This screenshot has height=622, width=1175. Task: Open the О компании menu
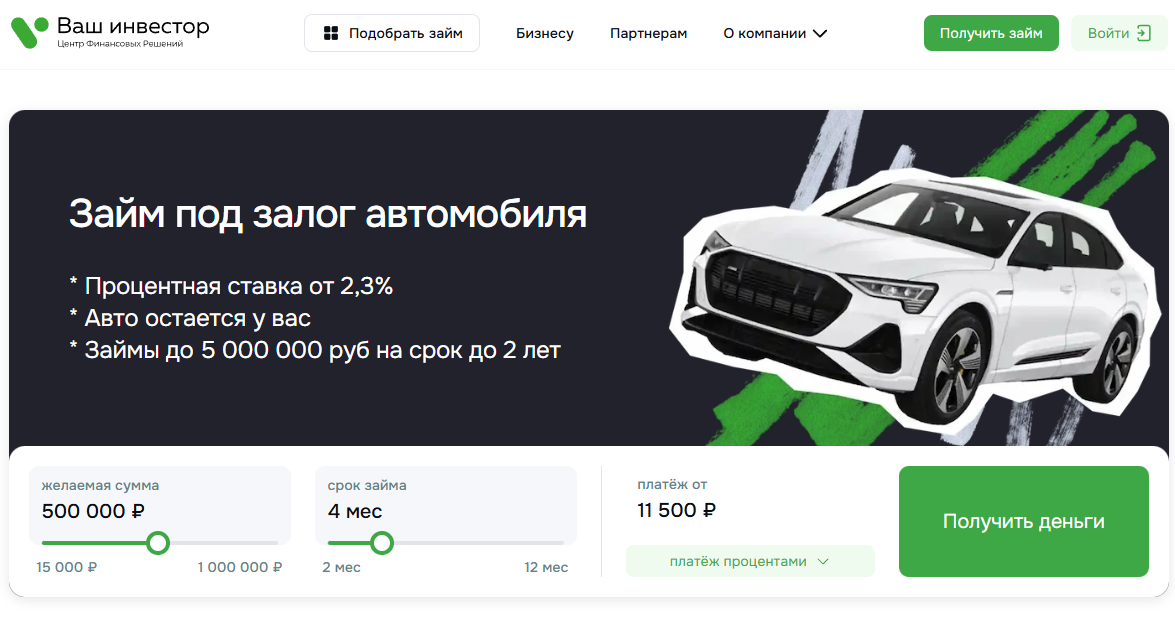765,33
